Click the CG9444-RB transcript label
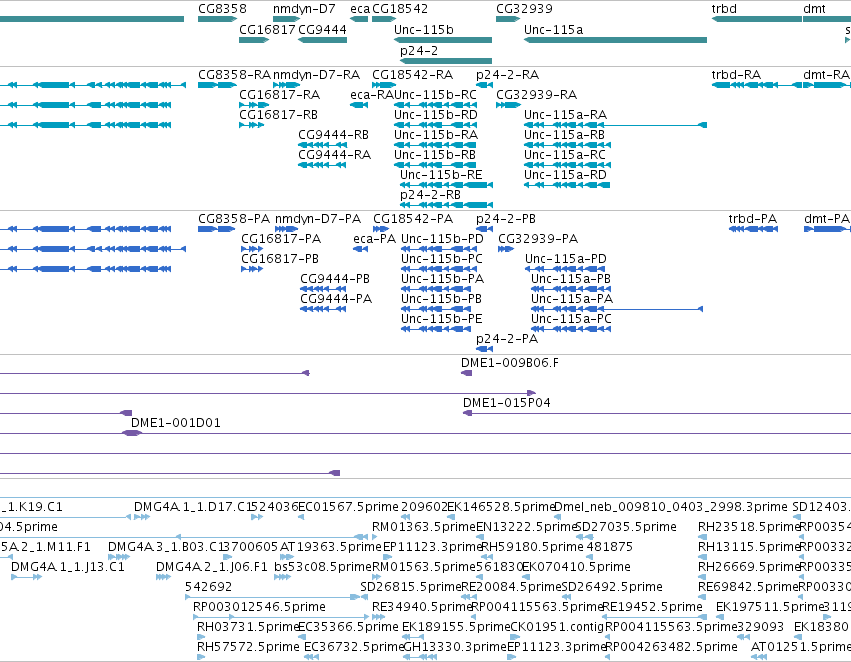Image resolution: width=851 pixels, height=662 pixels. click(x=333, y=135)
